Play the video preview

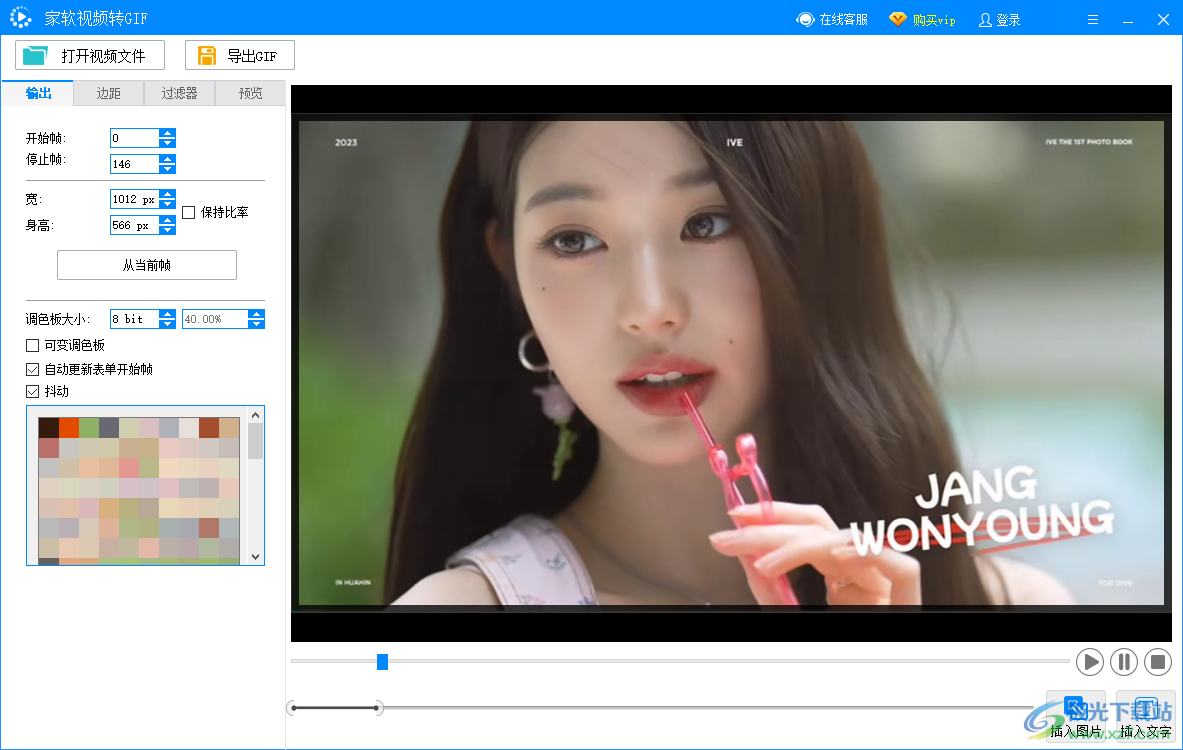point(1089,662)
